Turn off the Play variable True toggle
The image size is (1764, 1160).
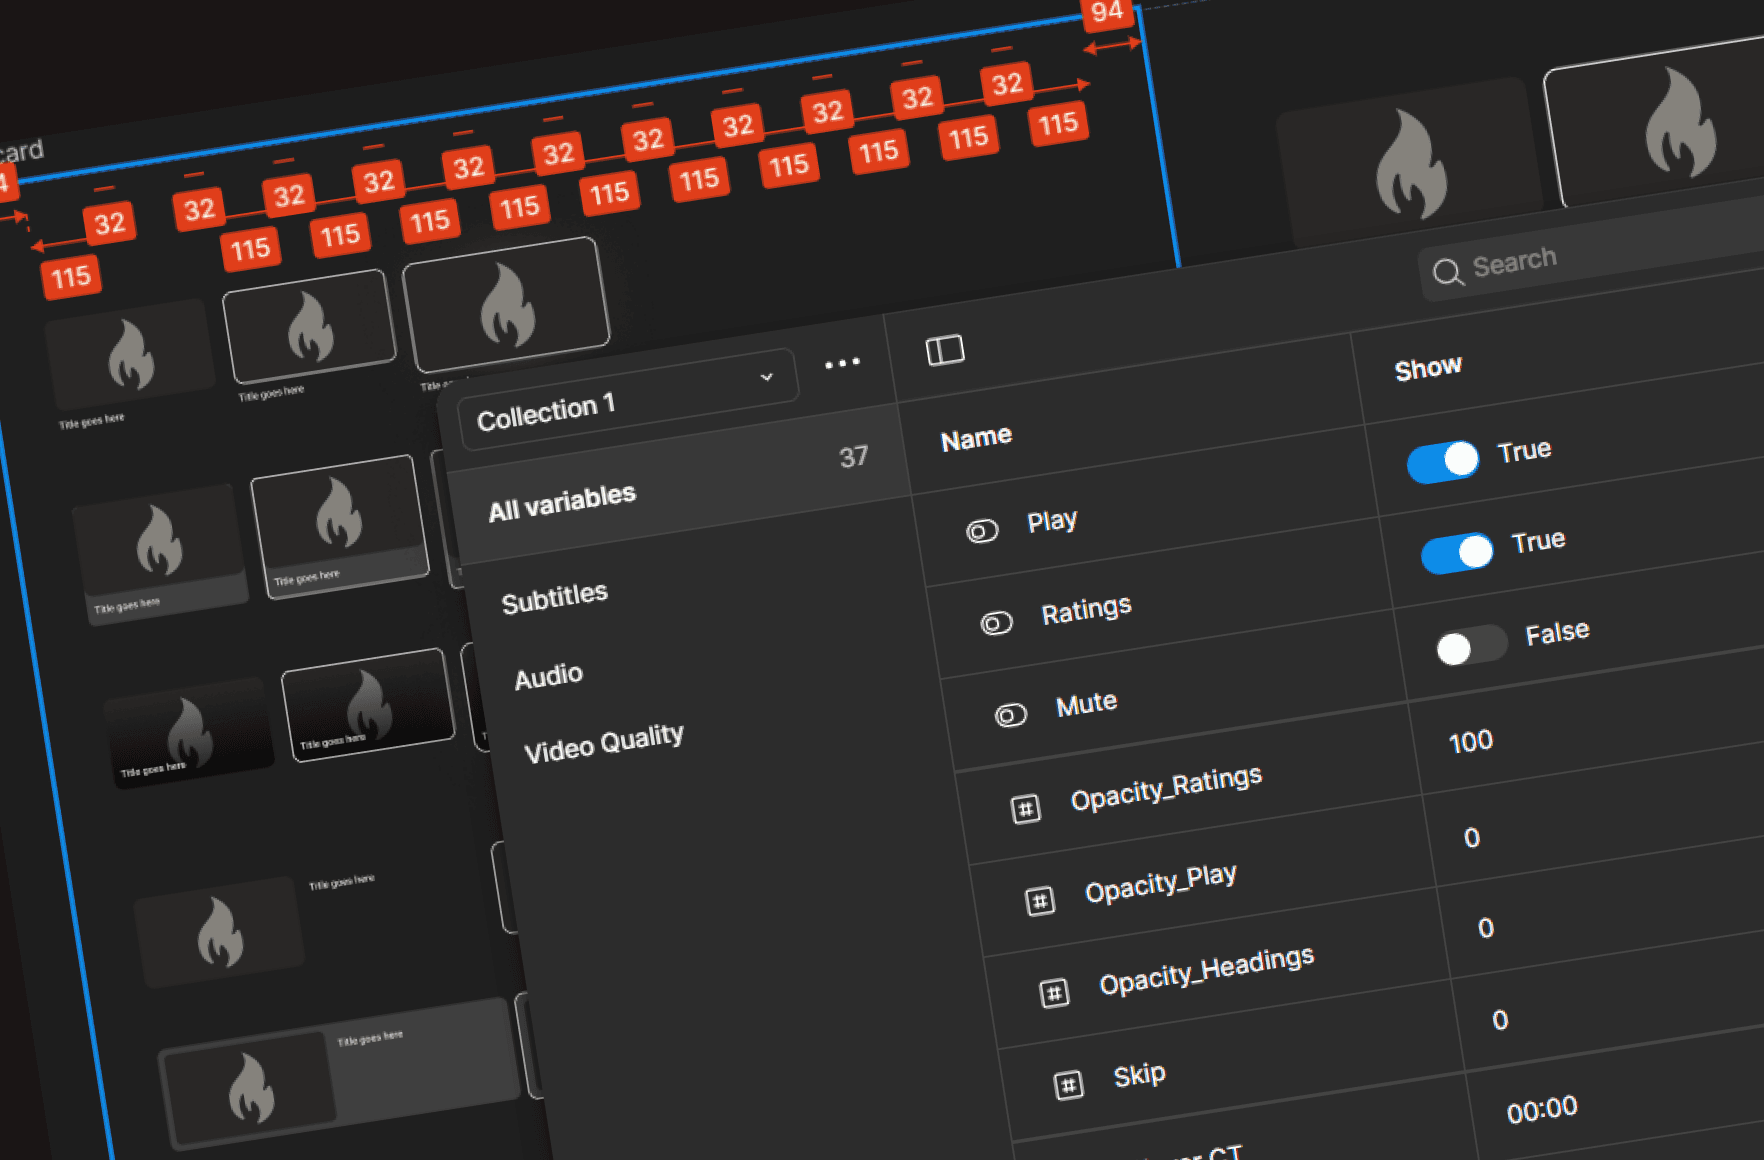click(x=1443, y=462)
